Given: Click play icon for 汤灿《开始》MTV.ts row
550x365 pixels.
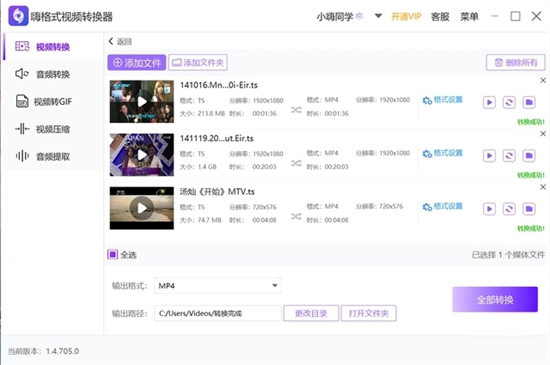Looking at the screenshot, I should [489, 209].
